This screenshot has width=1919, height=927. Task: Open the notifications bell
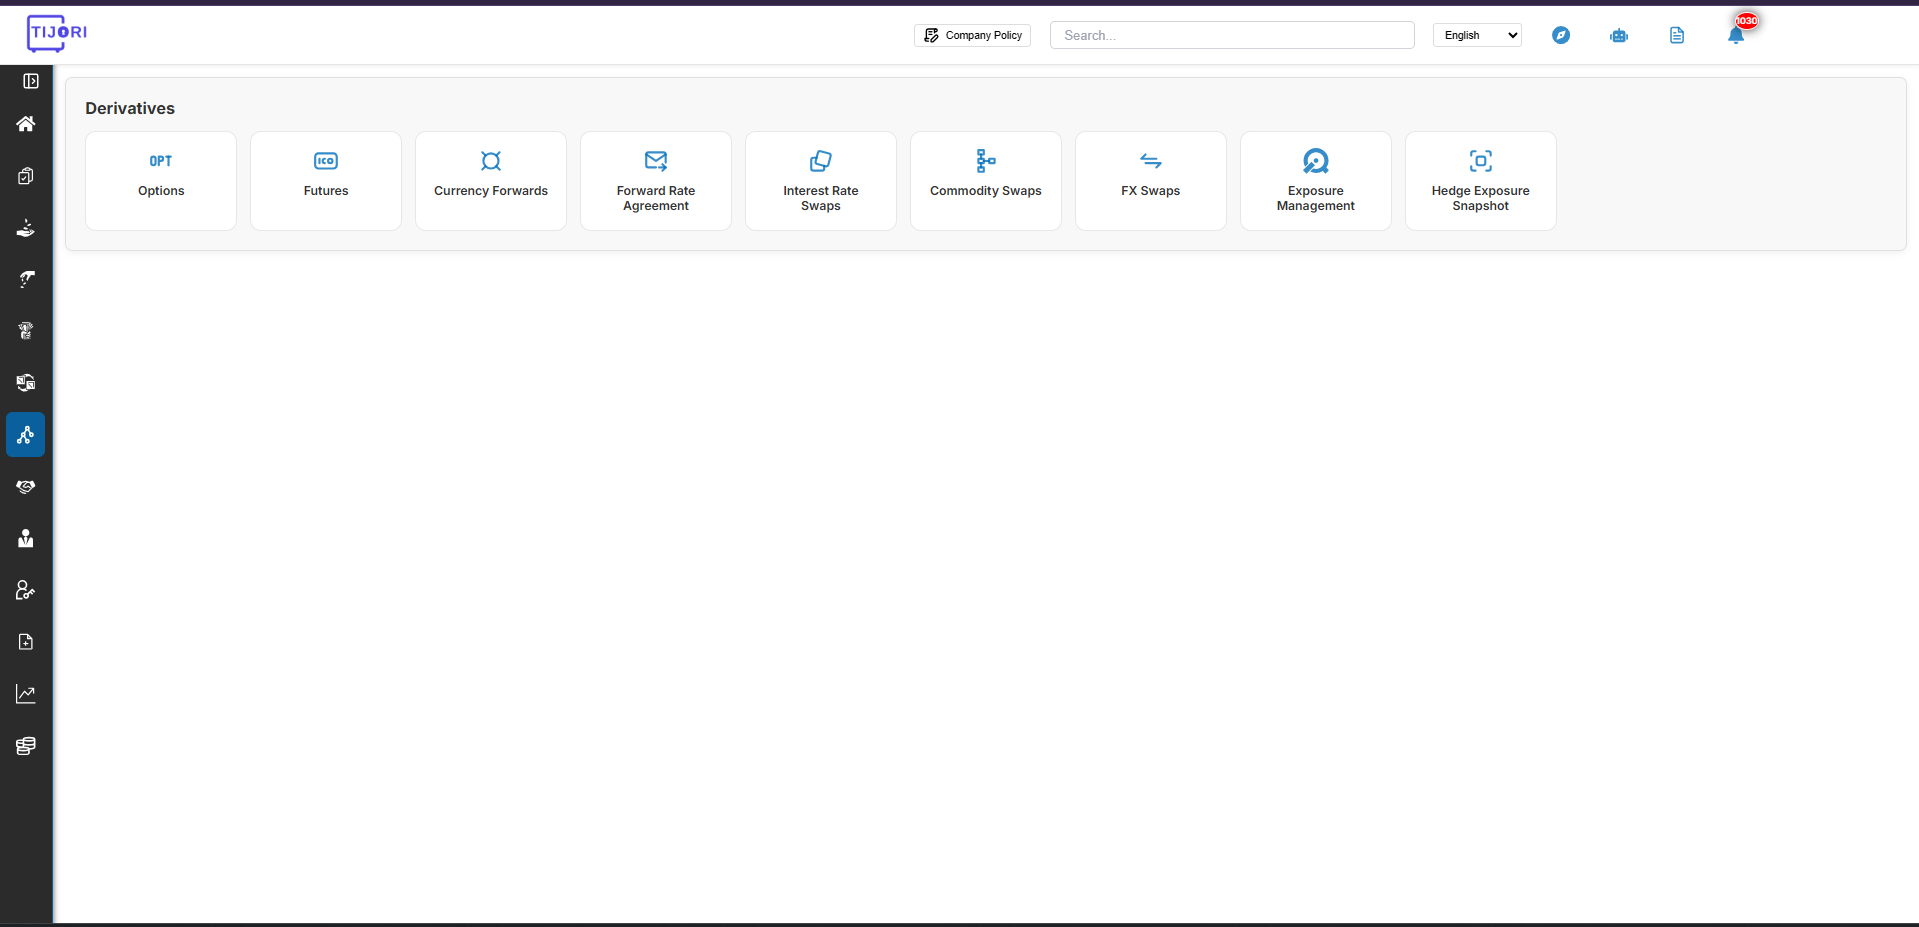point(1736,35)
